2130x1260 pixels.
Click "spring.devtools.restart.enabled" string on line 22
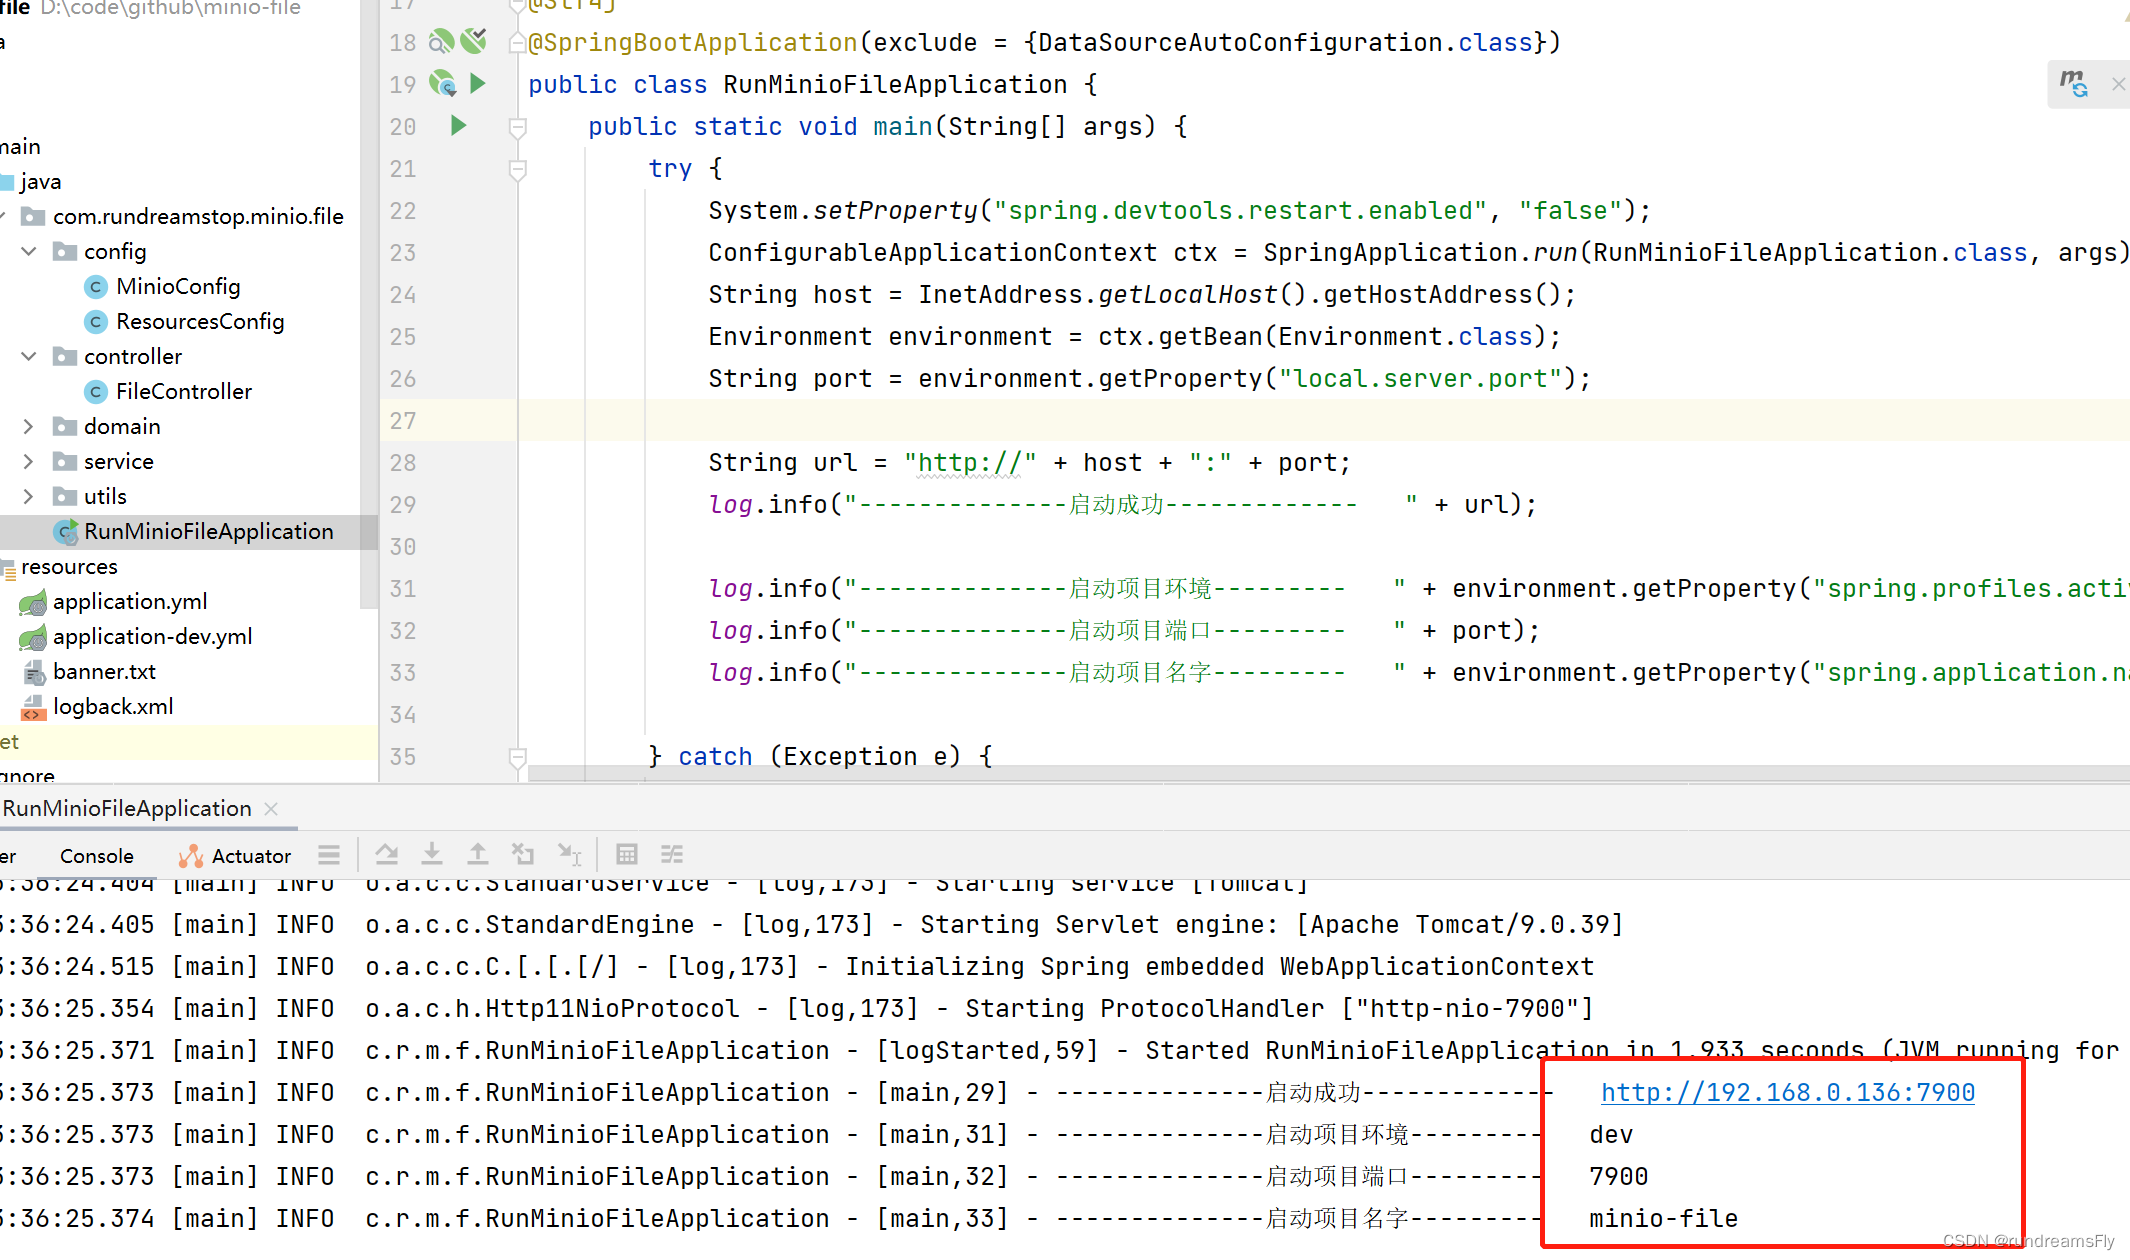(x=1240, y=211)
